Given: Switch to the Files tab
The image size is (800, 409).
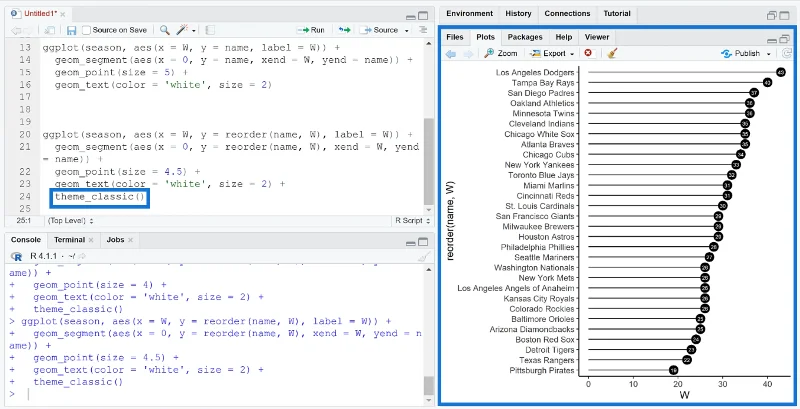Looking at the screenshot, I should 455,37.
